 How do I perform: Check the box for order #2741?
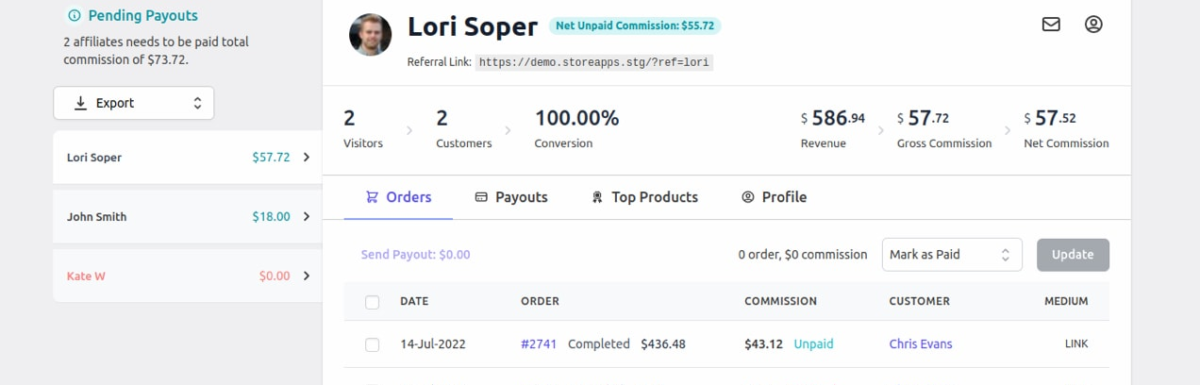pyautogui.click(x=373, y=344)
